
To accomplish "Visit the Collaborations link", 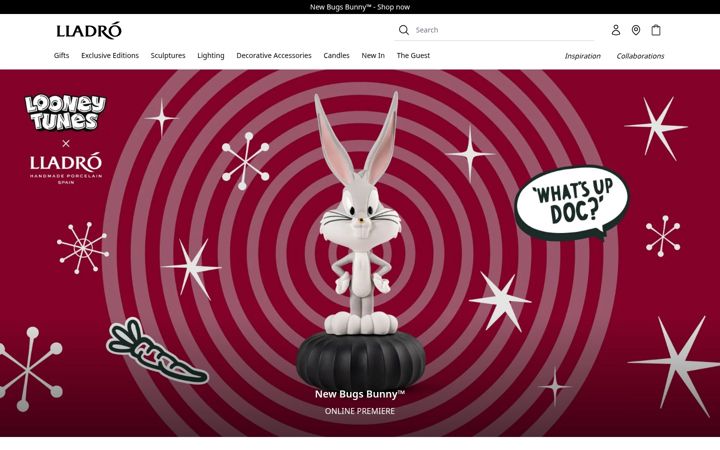I will [x=640, y=56].
